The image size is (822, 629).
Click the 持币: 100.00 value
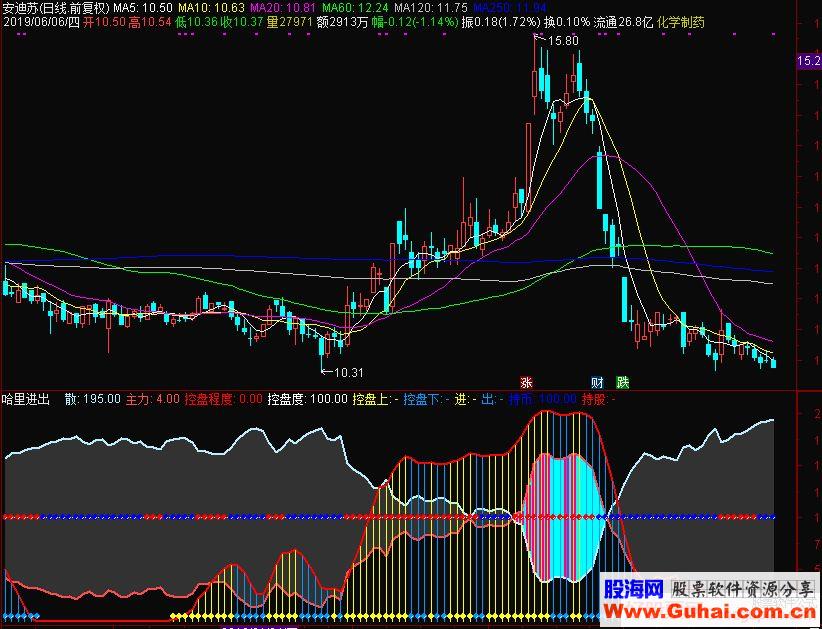coord(543,399)
